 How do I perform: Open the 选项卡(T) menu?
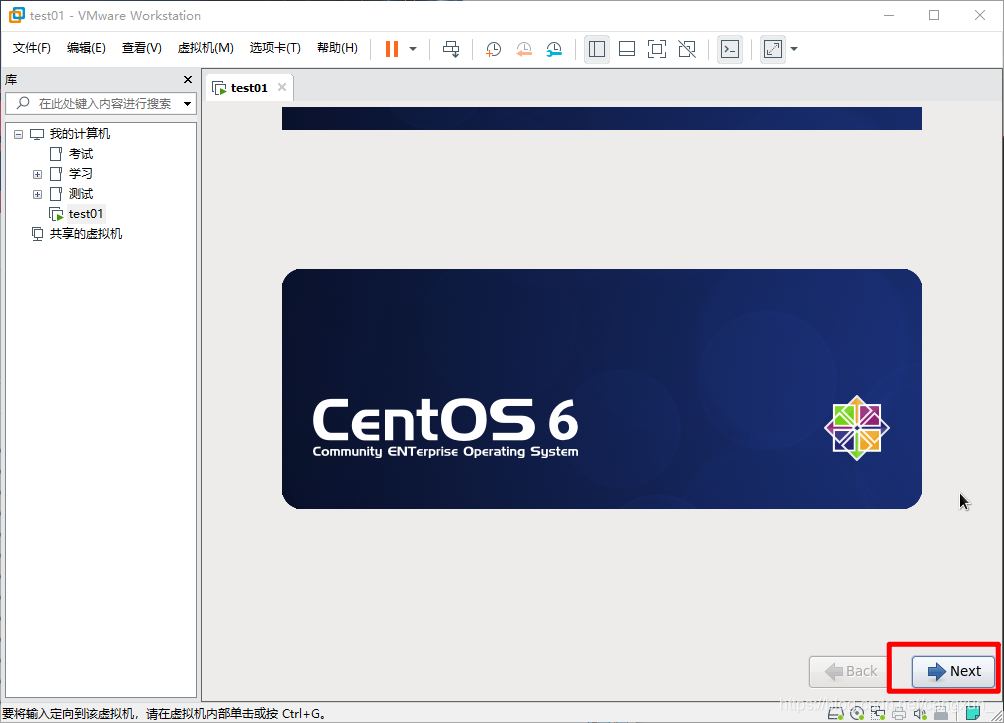[x=275, y=48]
